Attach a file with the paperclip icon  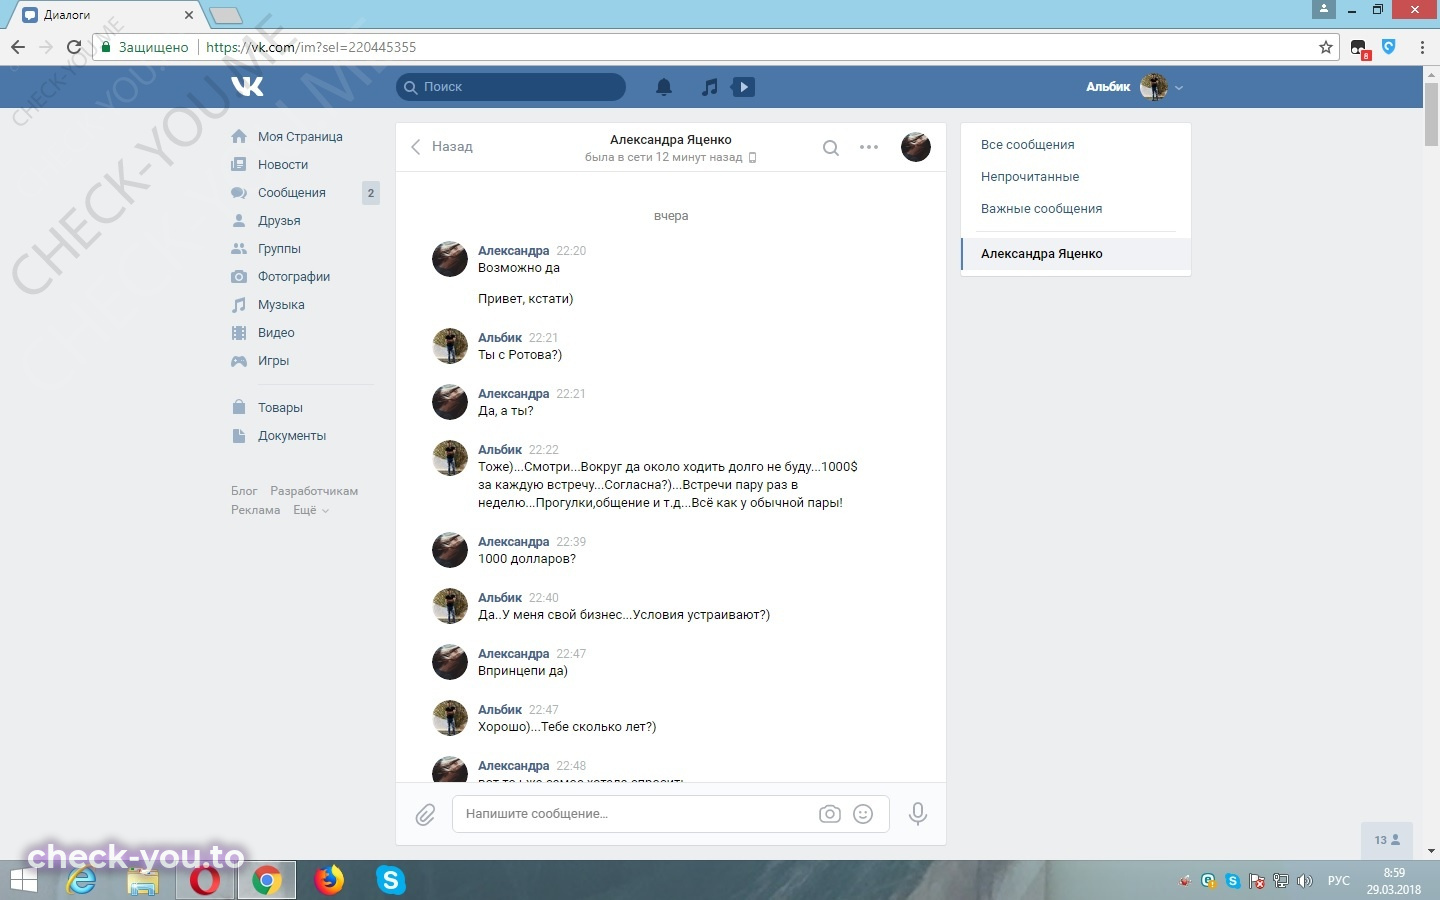pos(425,814)
